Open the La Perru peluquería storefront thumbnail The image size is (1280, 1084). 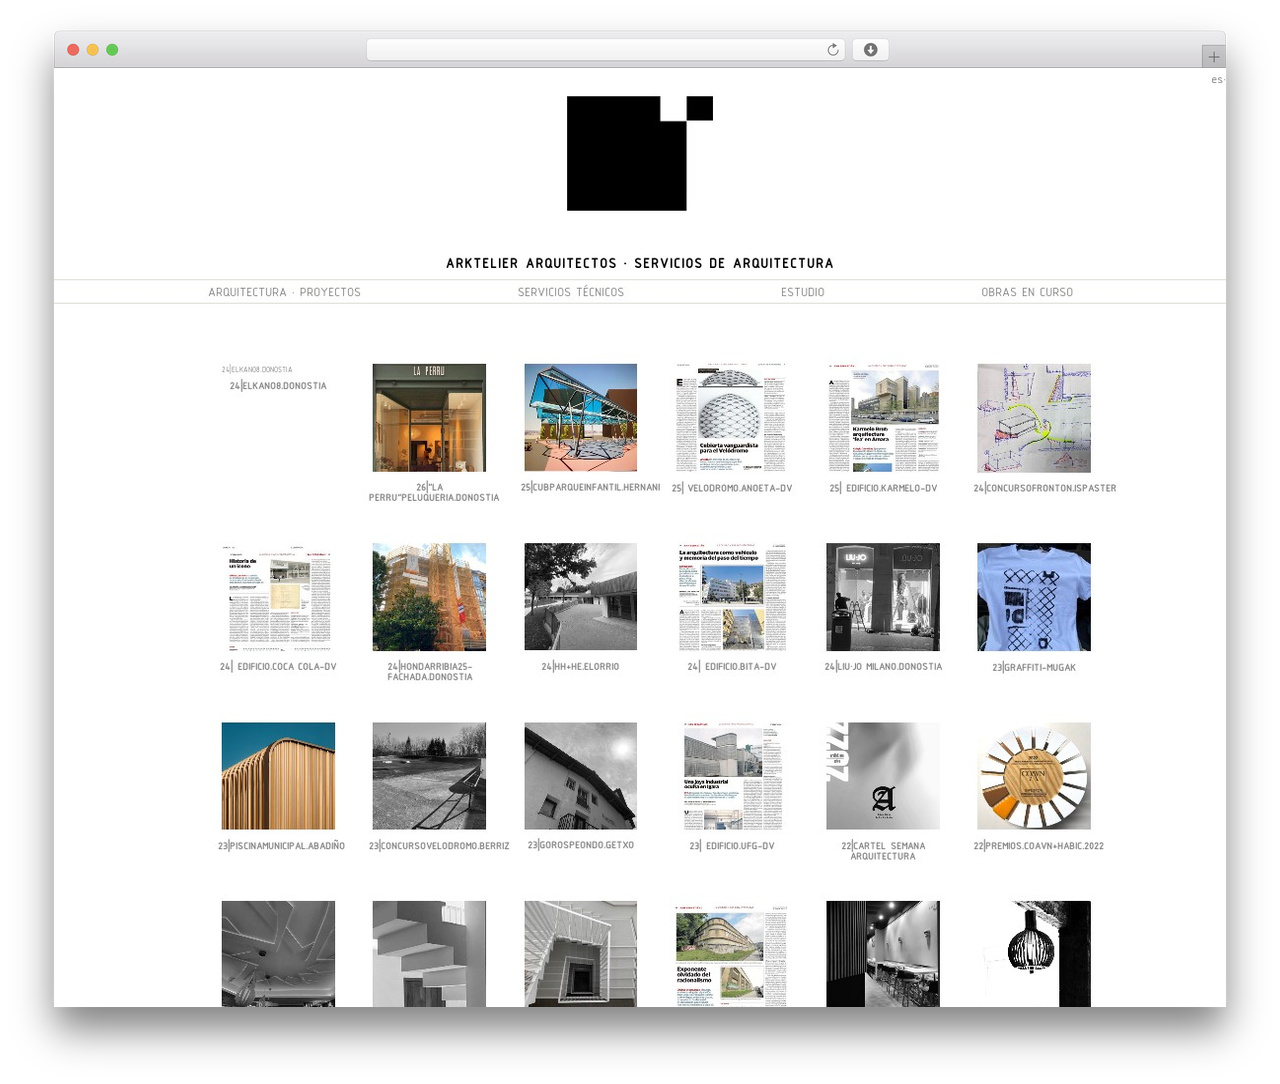tap(429, 418)
